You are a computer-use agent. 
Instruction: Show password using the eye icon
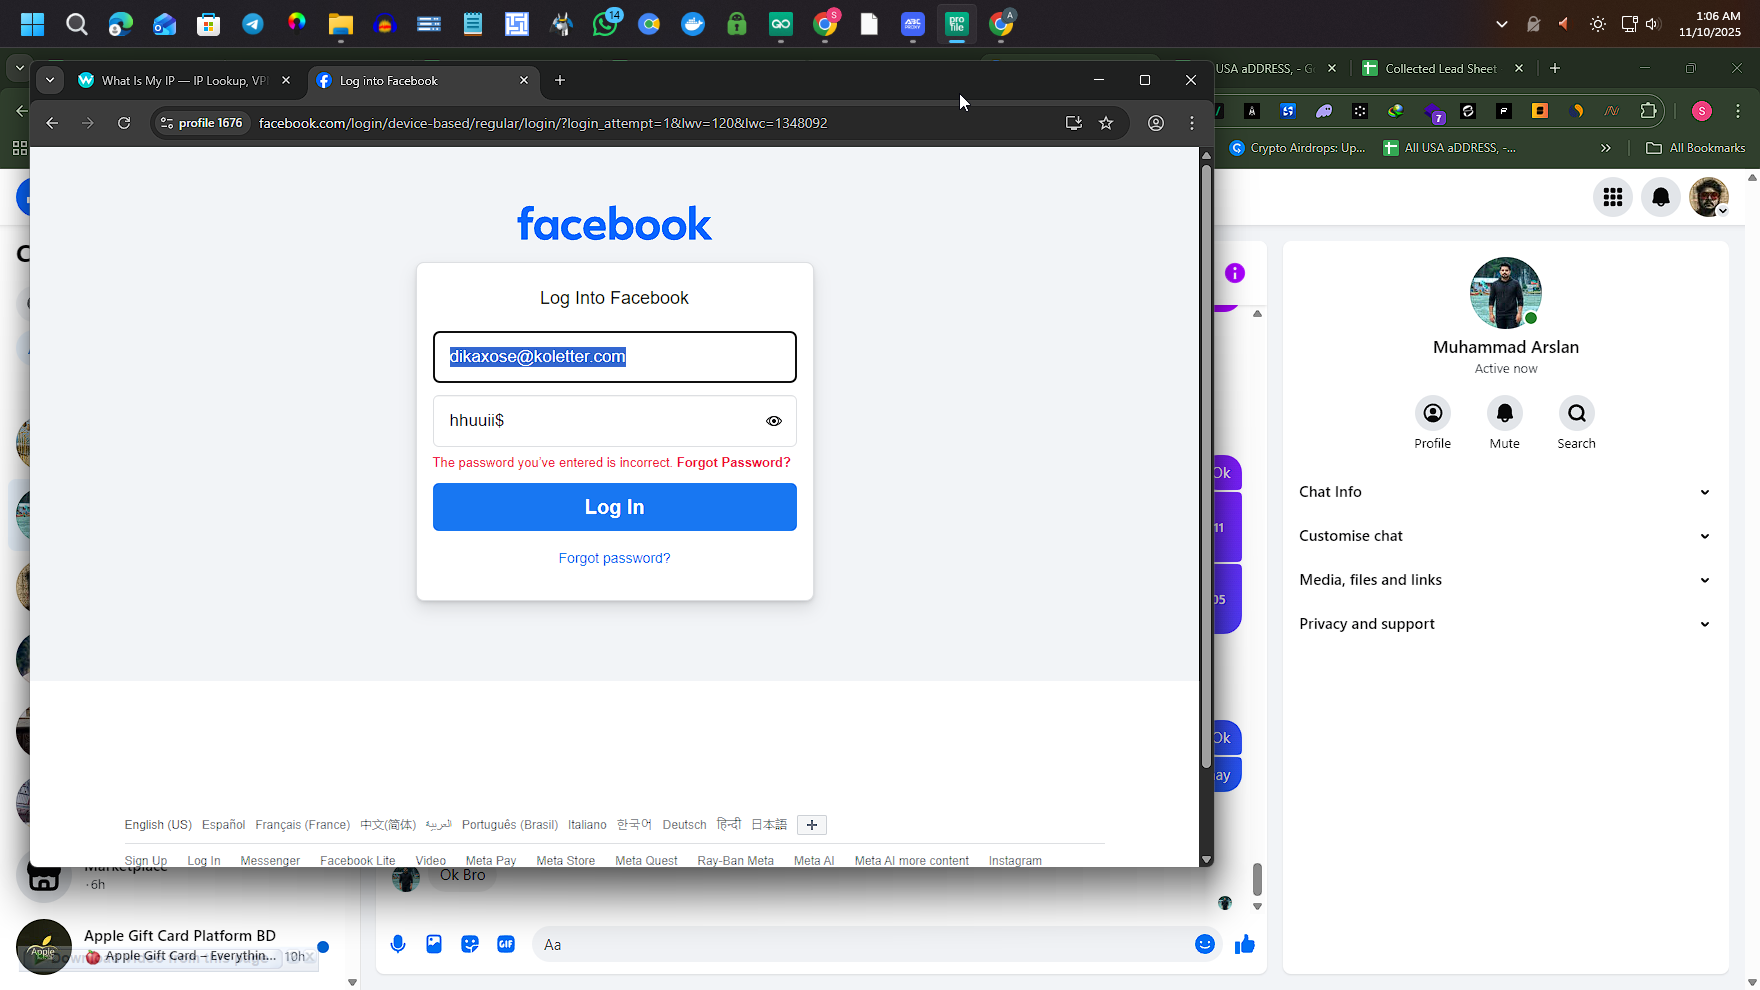[x=774, y=421]
